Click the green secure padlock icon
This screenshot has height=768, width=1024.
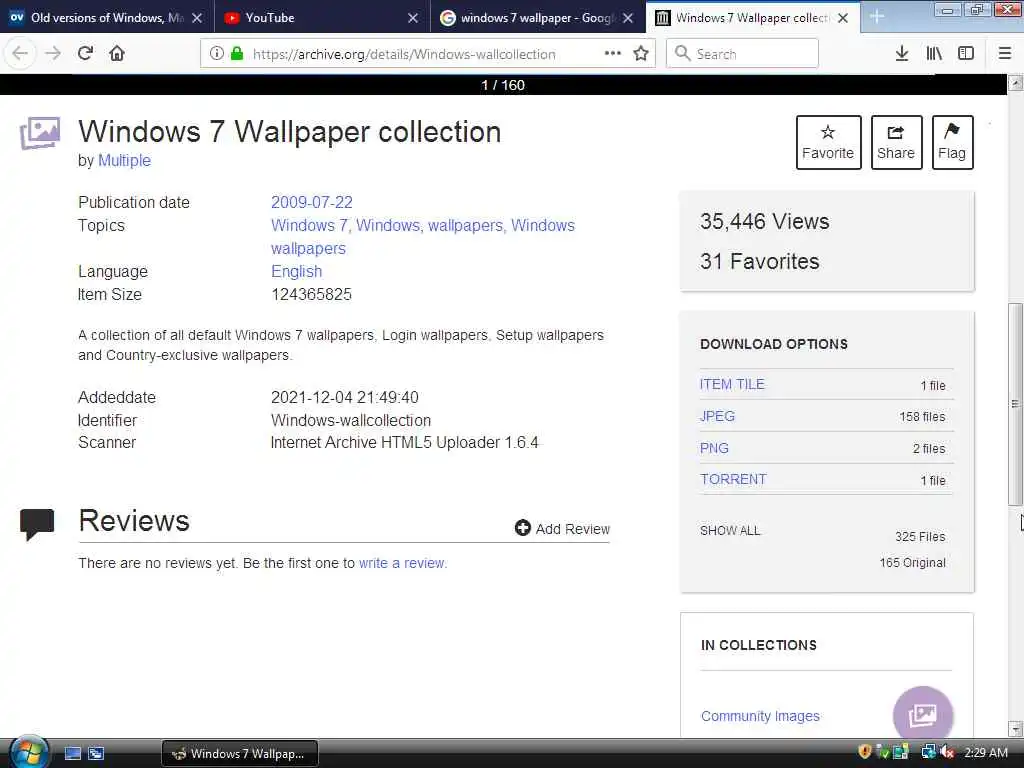[237, 54]
